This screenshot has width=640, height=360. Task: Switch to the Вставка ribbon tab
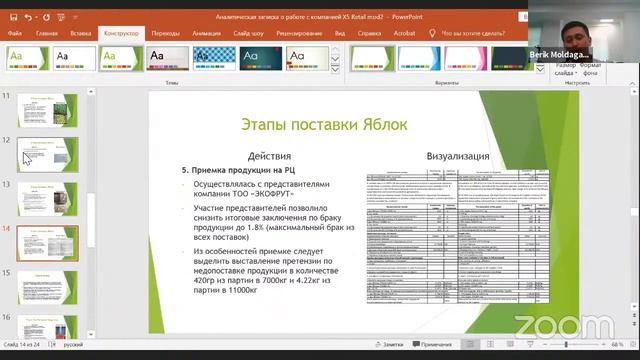[x=81, y=33]
